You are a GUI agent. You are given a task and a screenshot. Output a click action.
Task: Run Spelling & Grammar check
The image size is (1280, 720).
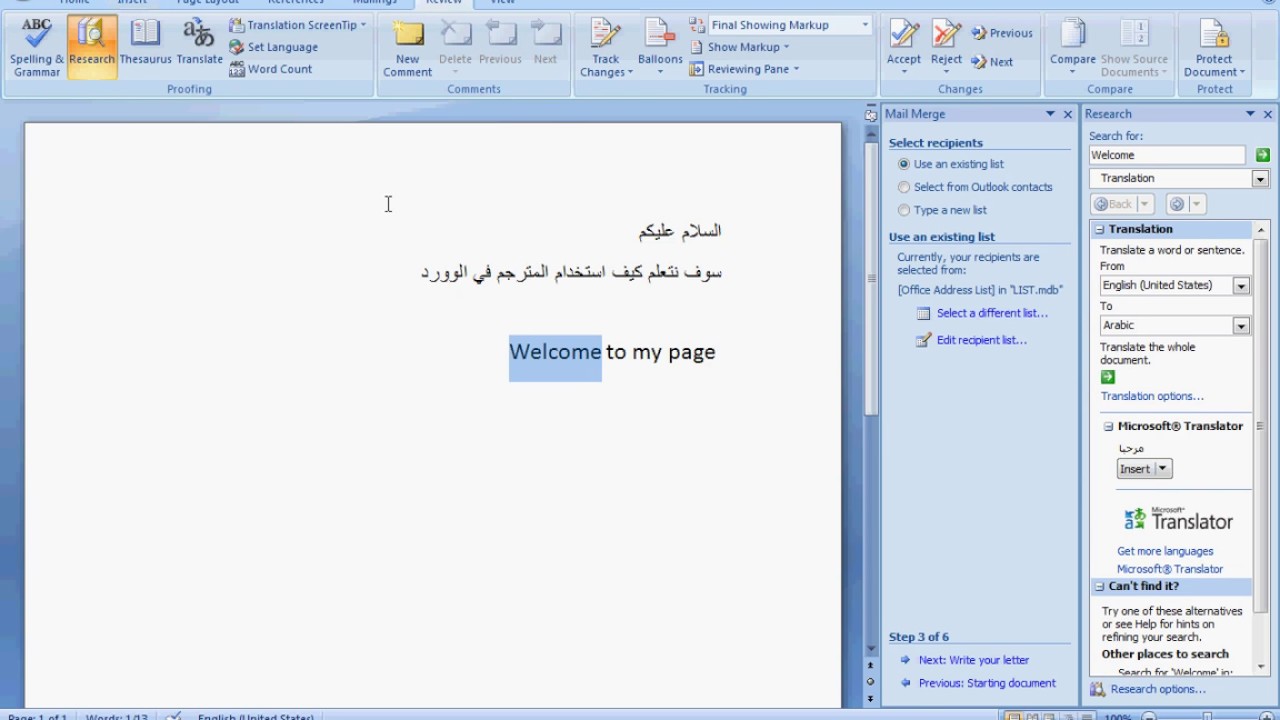pyautogui.click(x=37, y=47)
